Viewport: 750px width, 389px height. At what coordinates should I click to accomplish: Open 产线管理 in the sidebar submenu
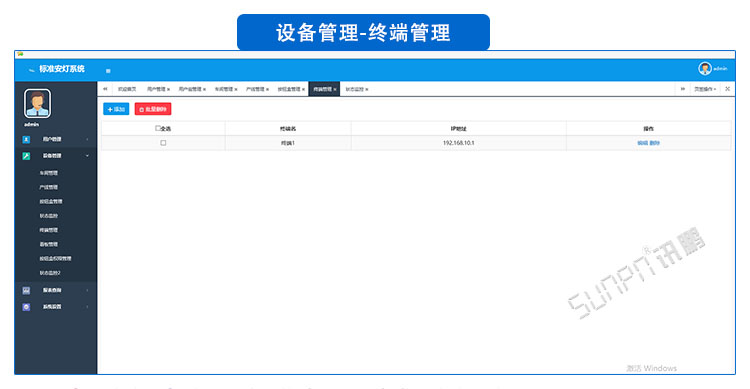(48, 187)
